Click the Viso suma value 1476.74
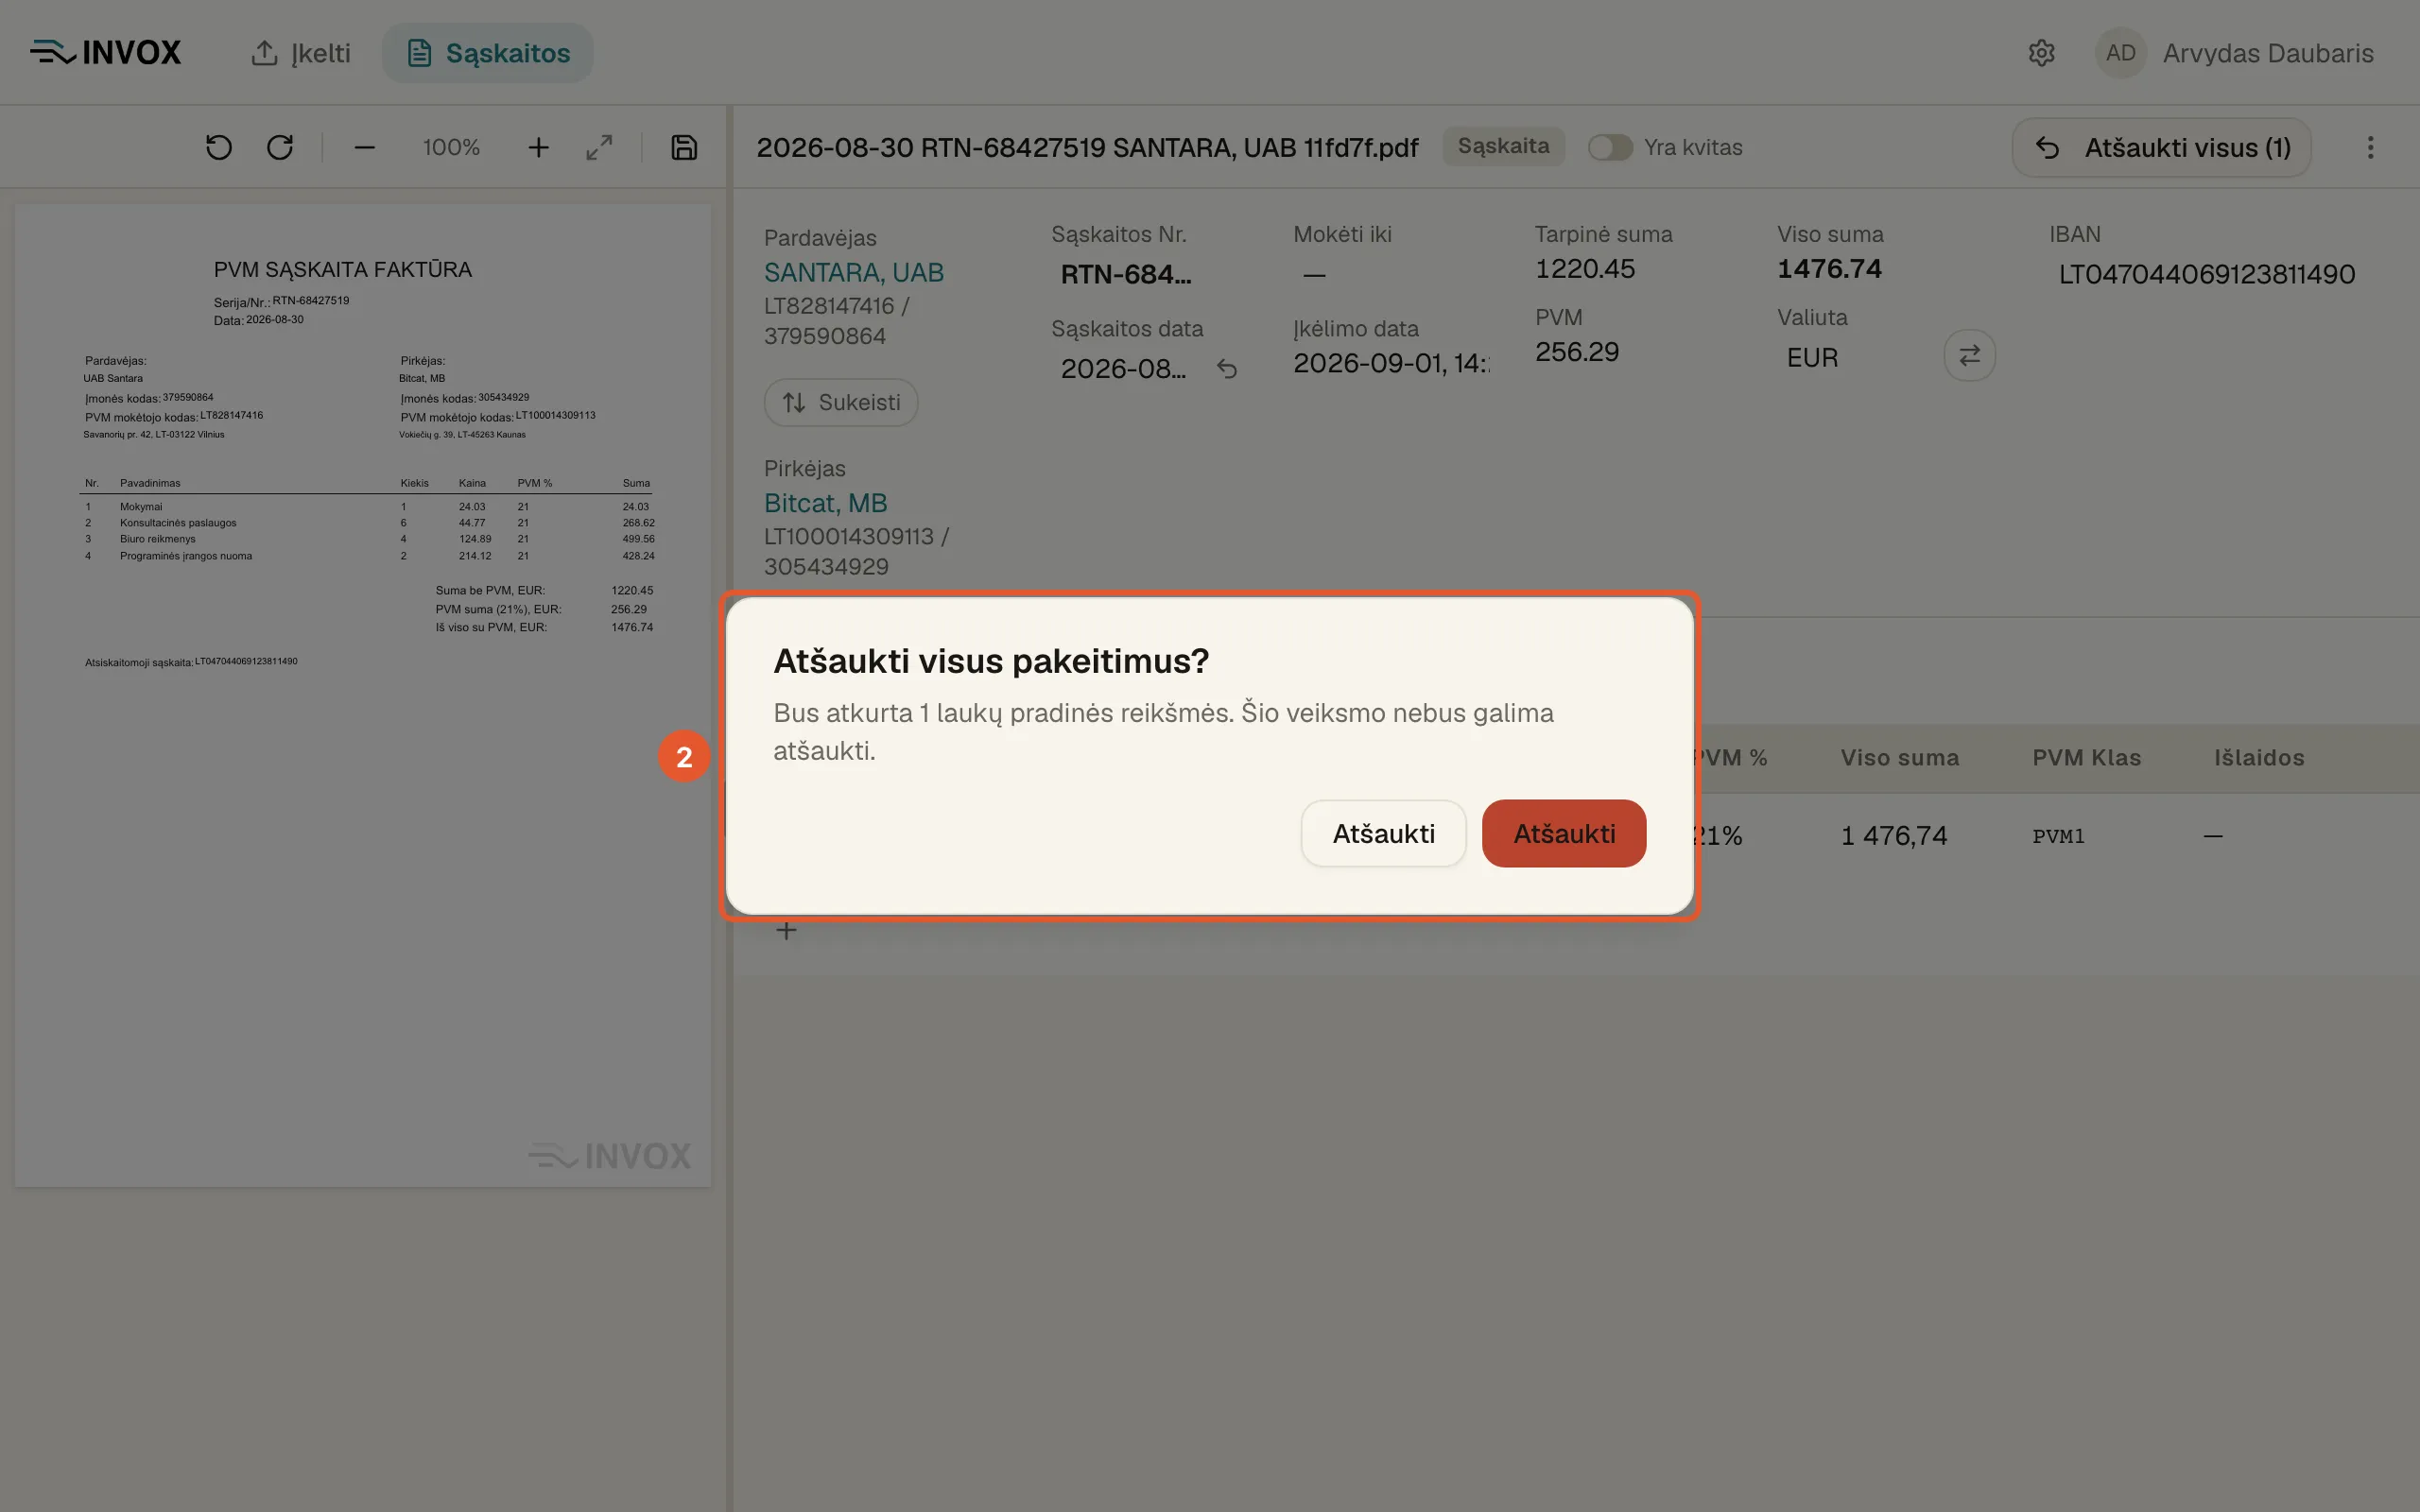The width and height of the screenshot is (2420, 1512). pyautogui.click(x=1829, y=269)
